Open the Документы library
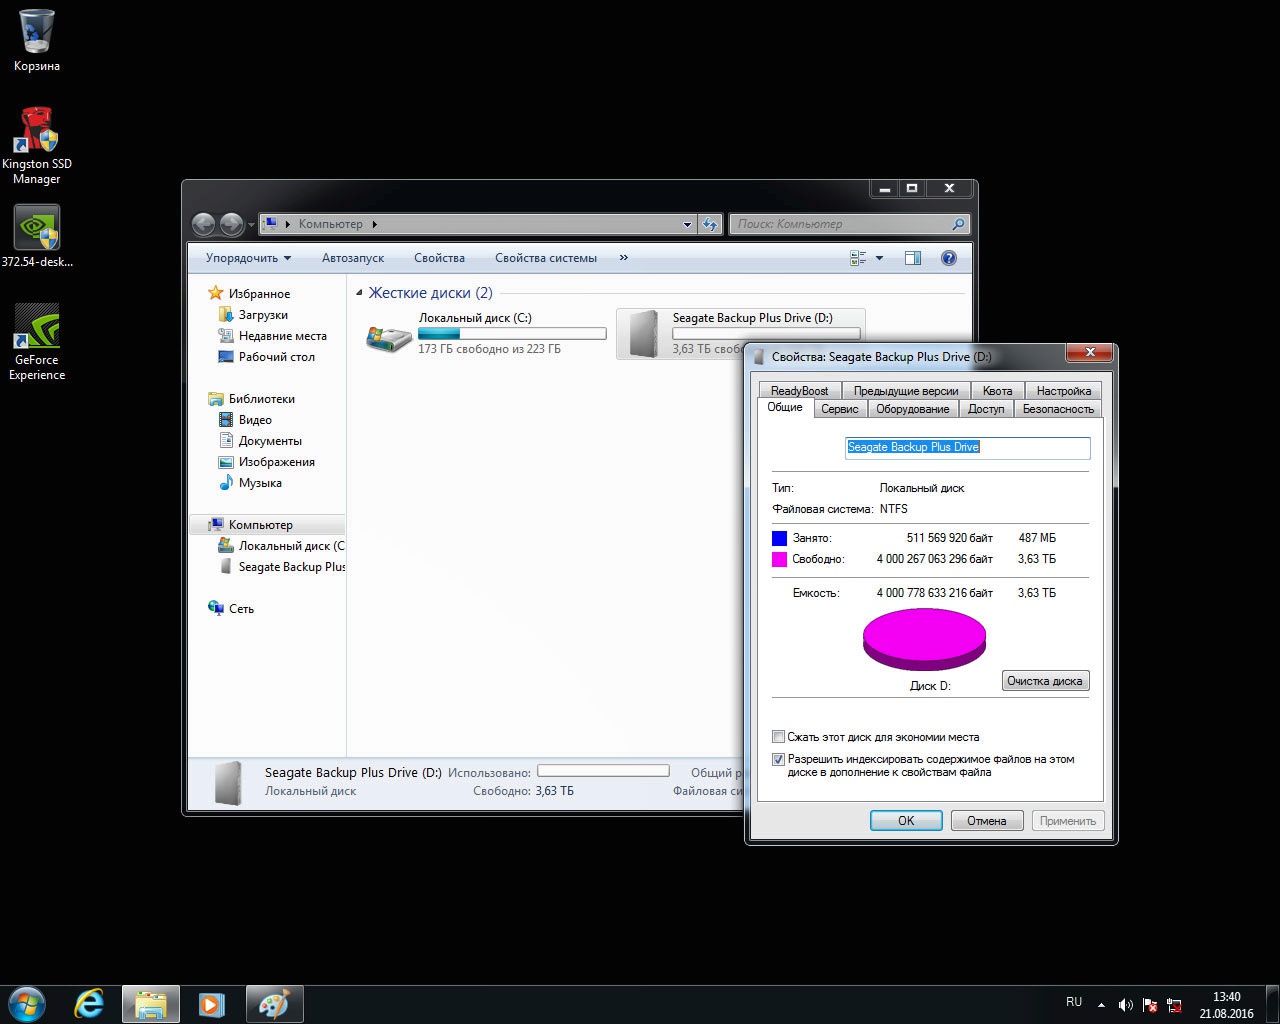The width and height of the screenshot is (1280, 1024). [x=270, y=441]
